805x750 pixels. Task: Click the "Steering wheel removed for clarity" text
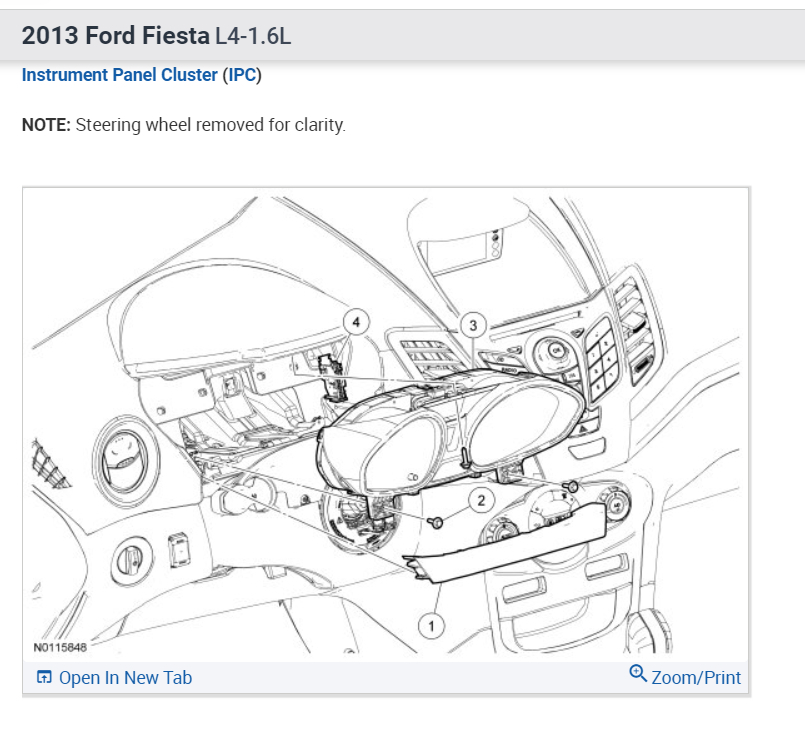tap(210, 126)
